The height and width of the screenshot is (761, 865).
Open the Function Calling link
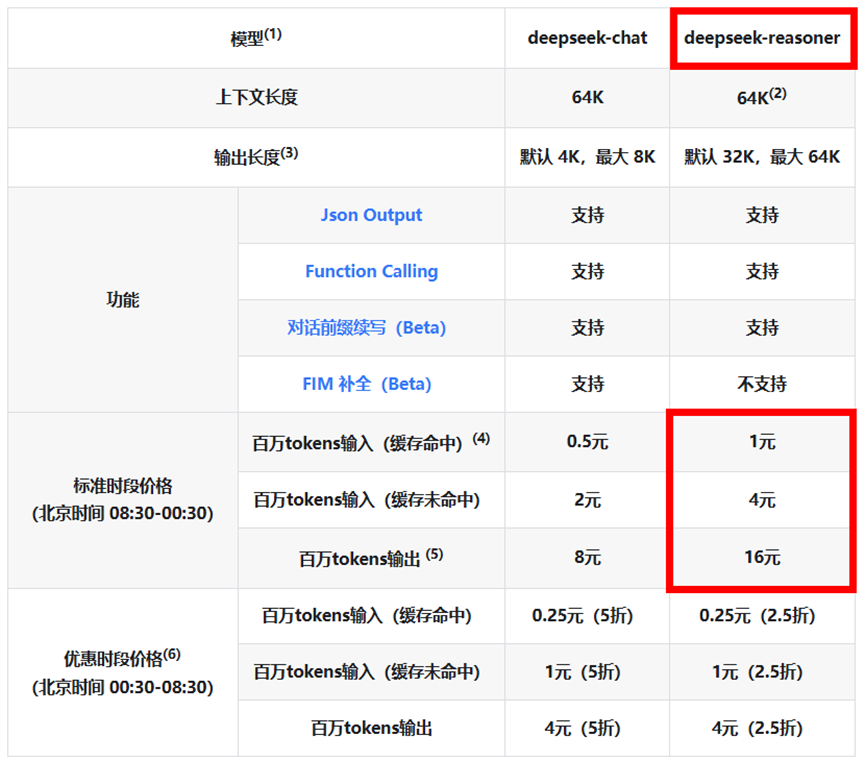tap(371, 272)
